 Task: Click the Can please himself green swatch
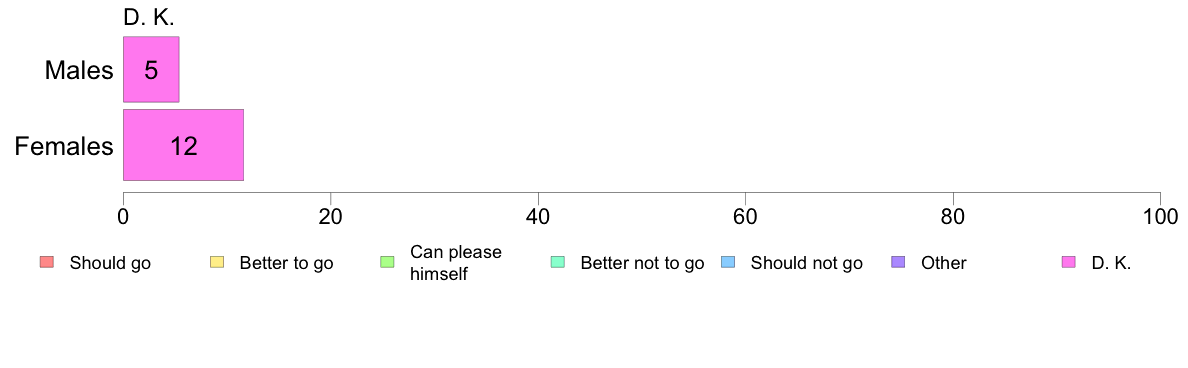click(387, 263)
